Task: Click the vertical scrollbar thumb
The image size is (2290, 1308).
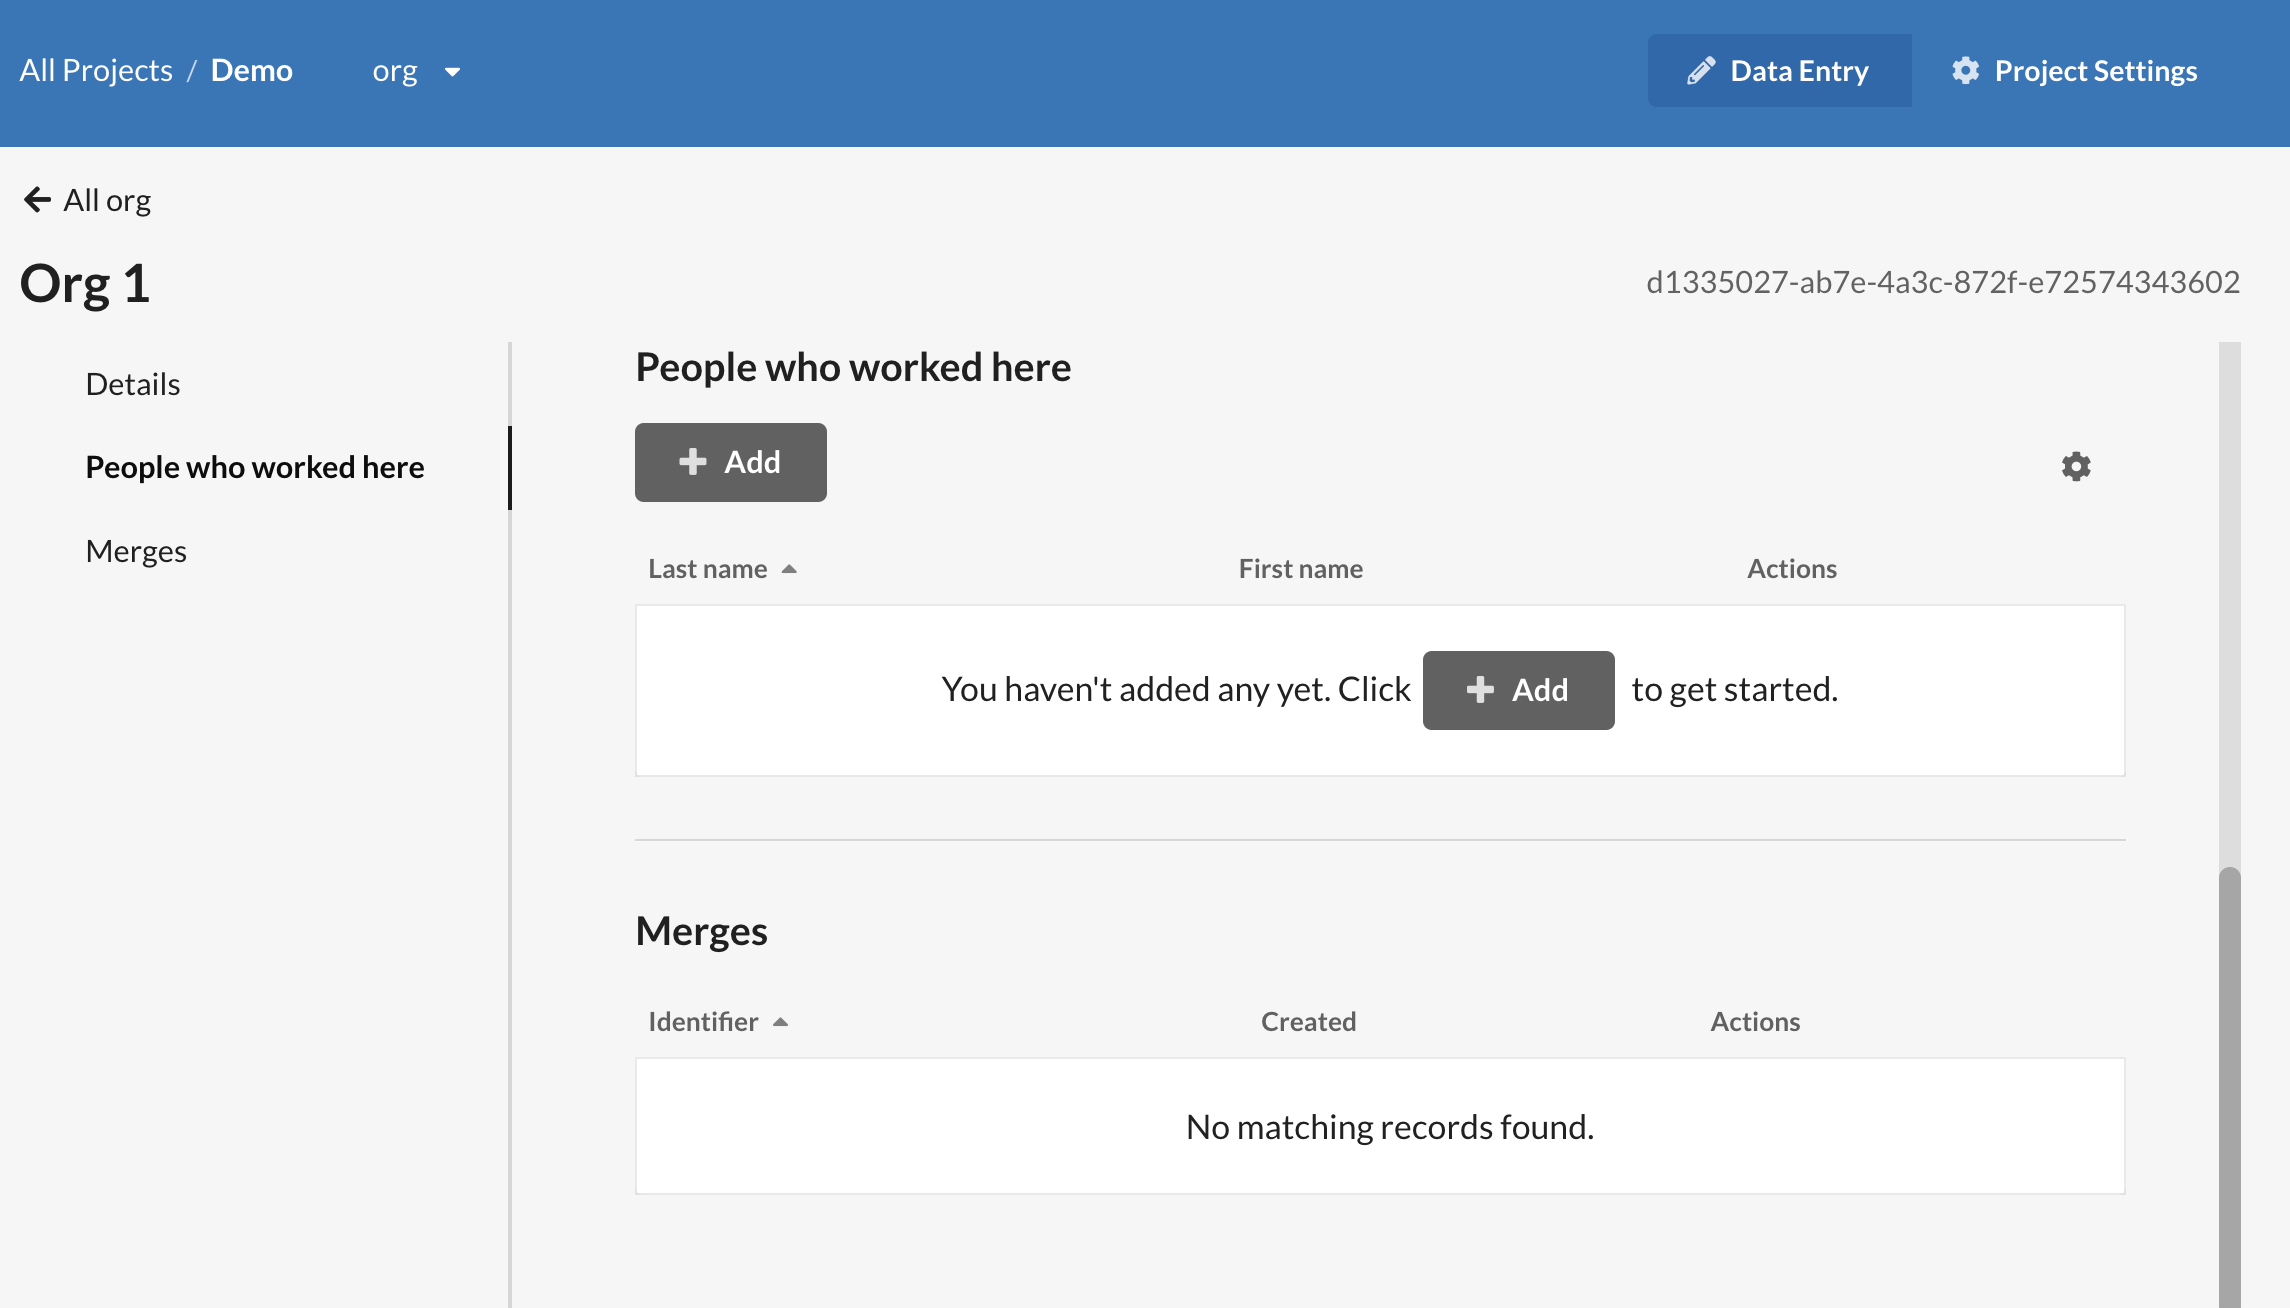Action: tap(2229, 1086)
